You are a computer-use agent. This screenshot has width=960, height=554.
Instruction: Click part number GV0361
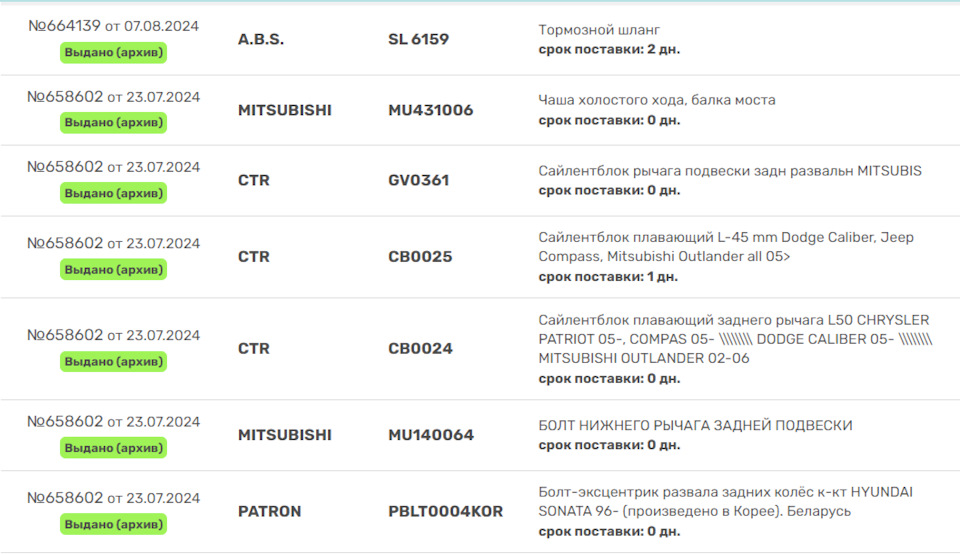(418, 180)
